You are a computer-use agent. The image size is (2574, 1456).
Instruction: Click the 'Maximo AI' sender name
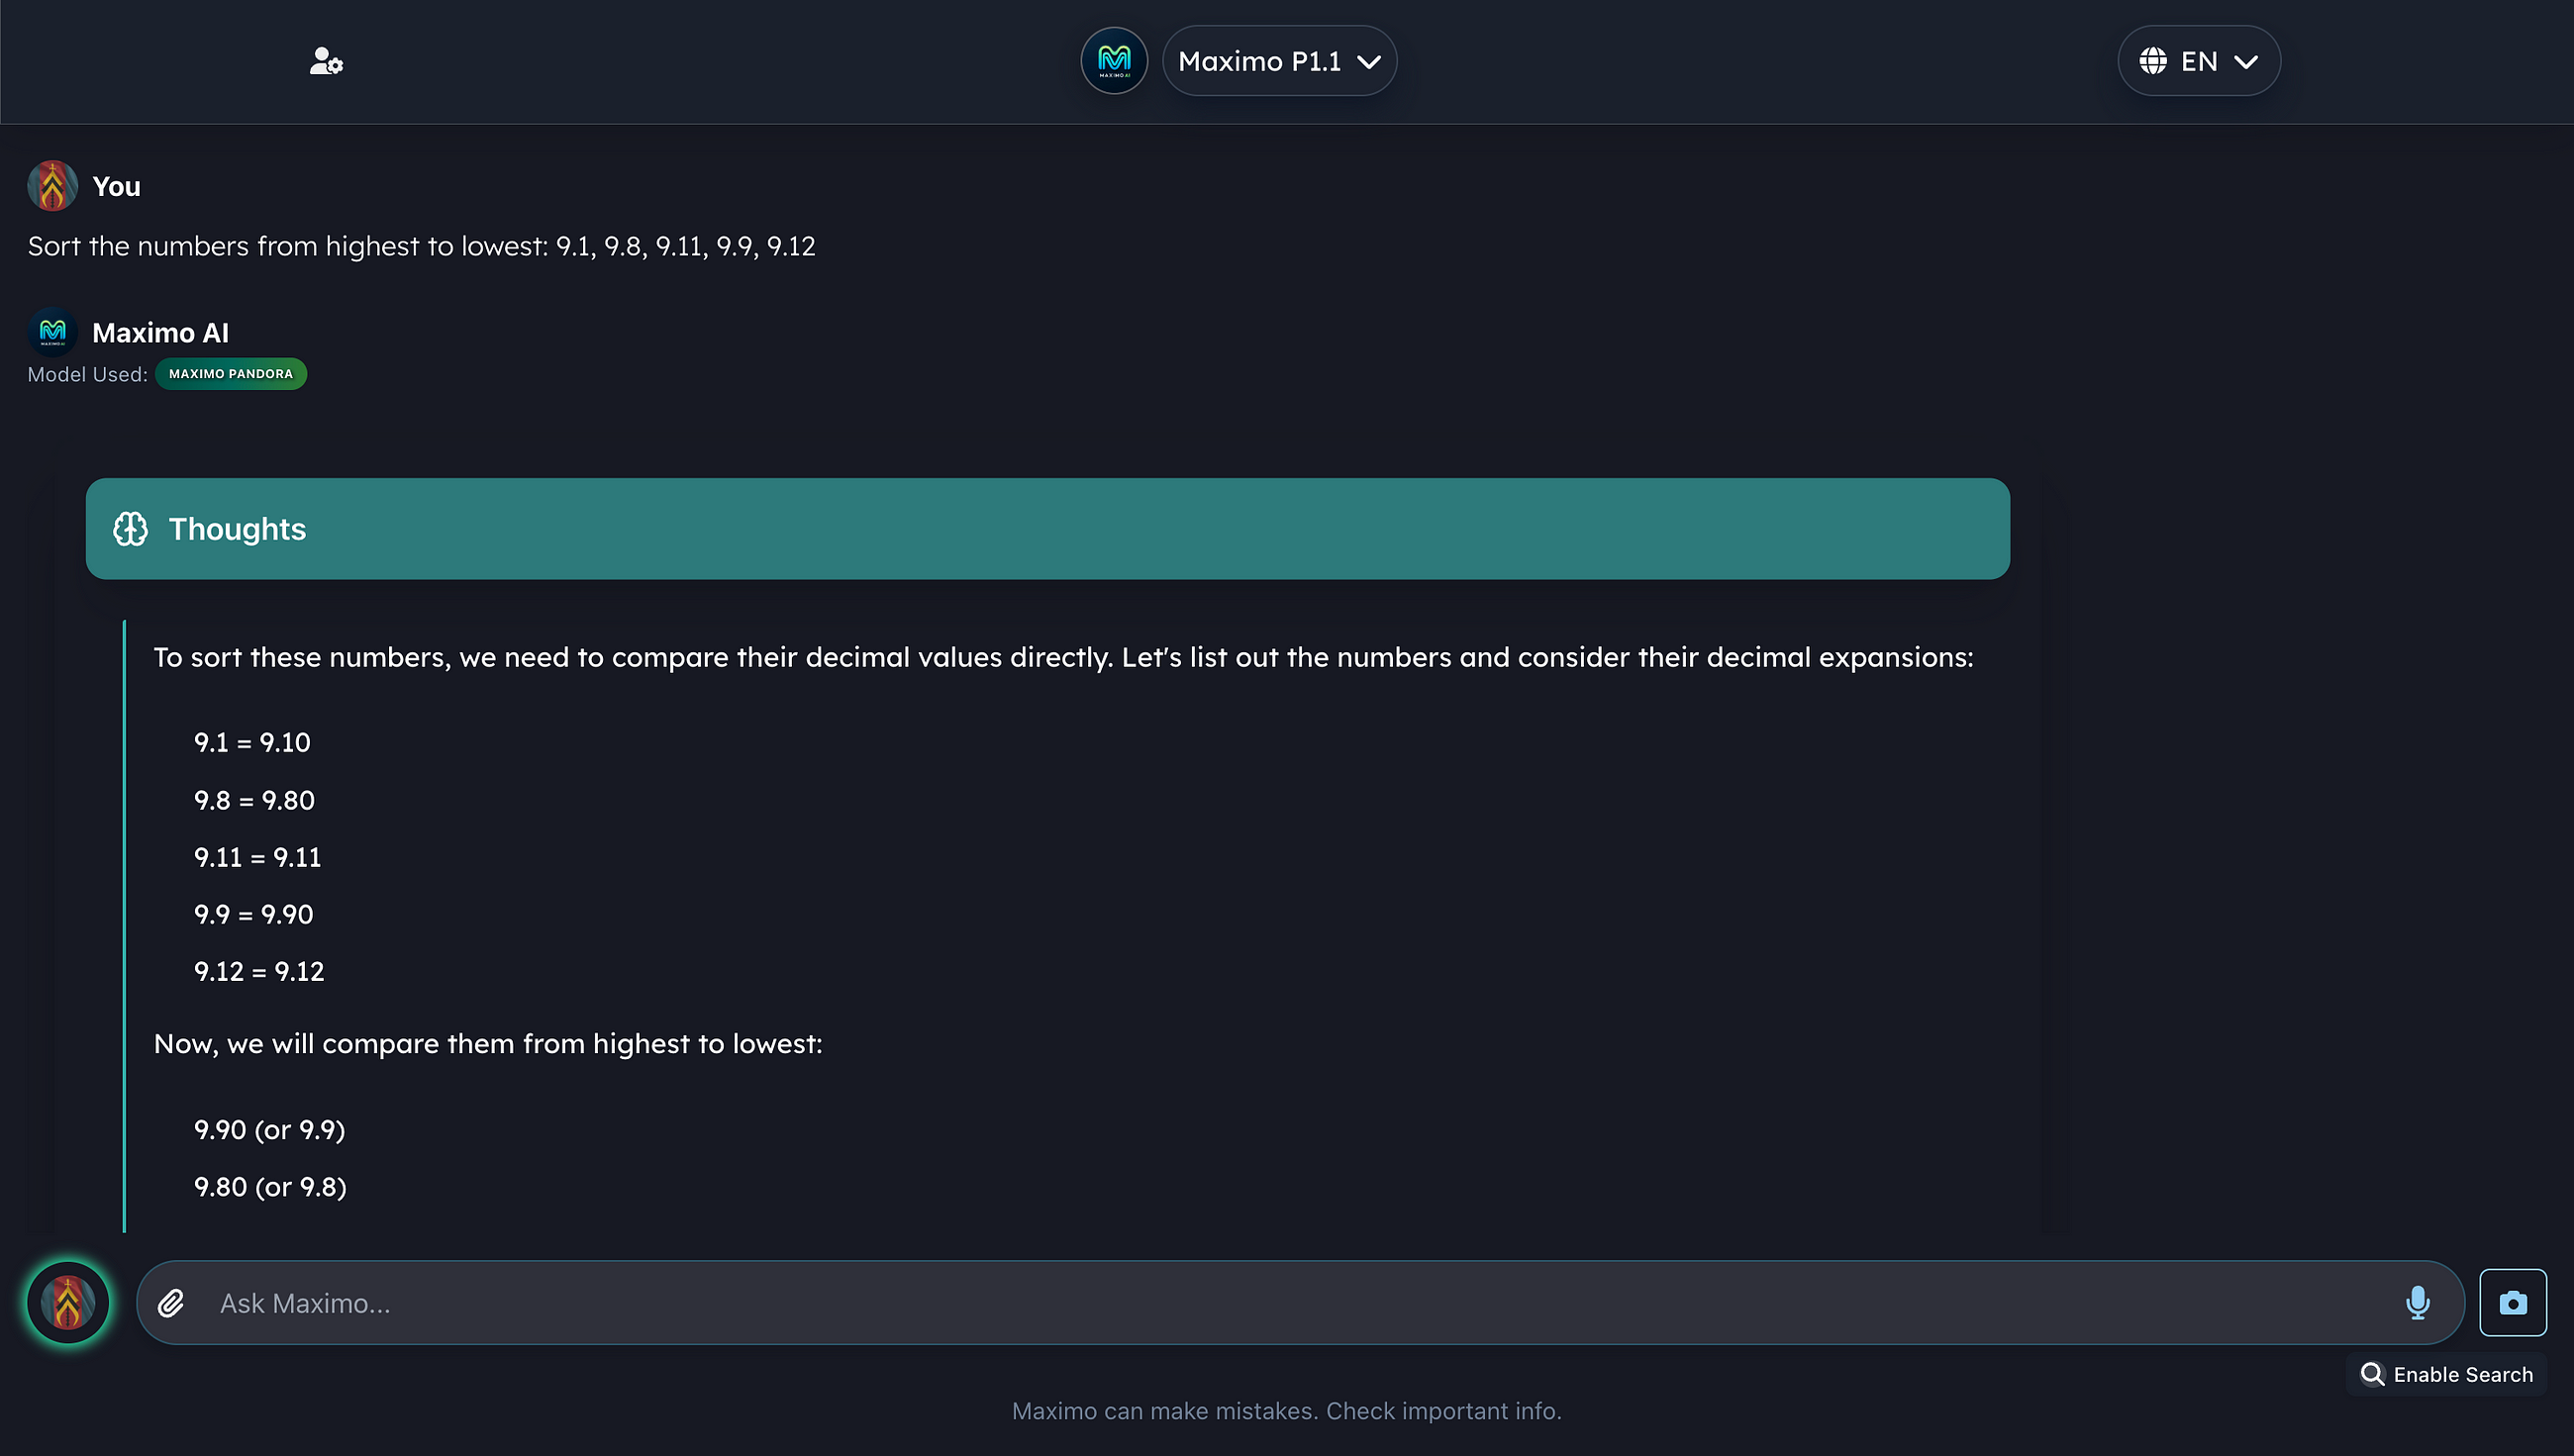[x=160, y=332]
